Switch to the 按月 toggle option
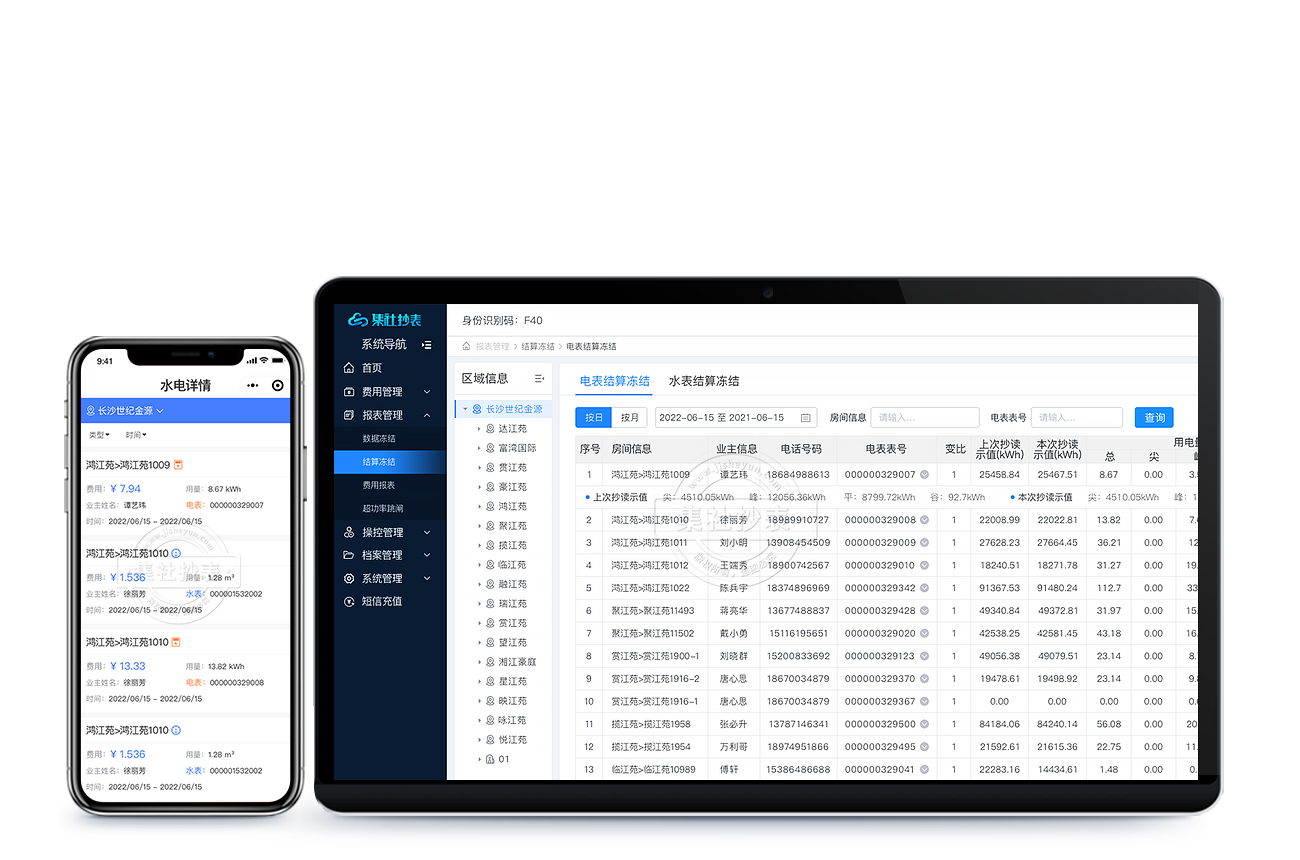This screenshot has width=1300, height=860. pyautogui.click(x=630, y=418)
